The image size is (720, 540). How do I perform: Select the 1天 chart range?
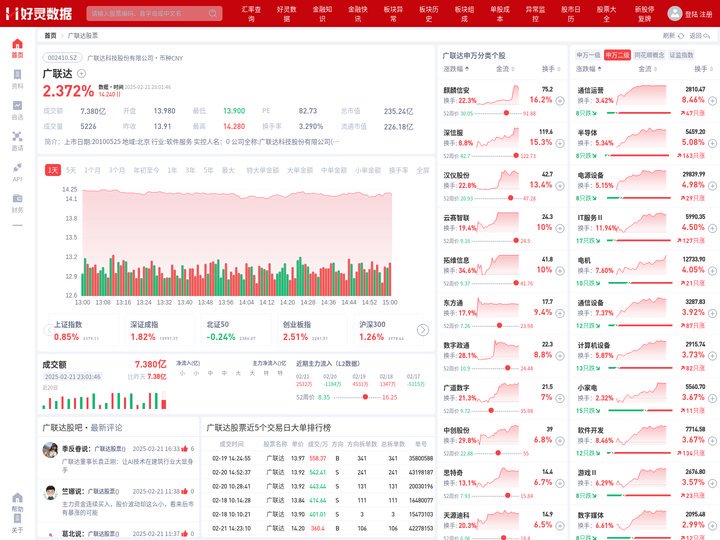click(53, 170)
